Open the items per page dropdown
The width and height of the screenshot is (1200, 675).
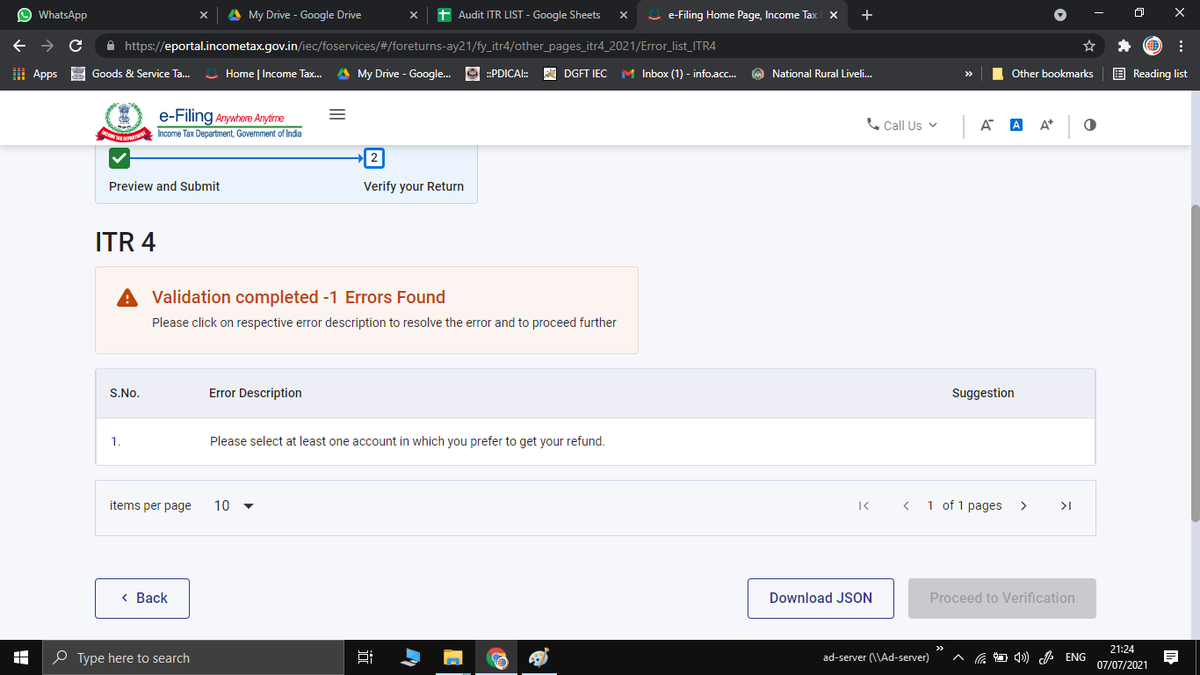point(234,506)
